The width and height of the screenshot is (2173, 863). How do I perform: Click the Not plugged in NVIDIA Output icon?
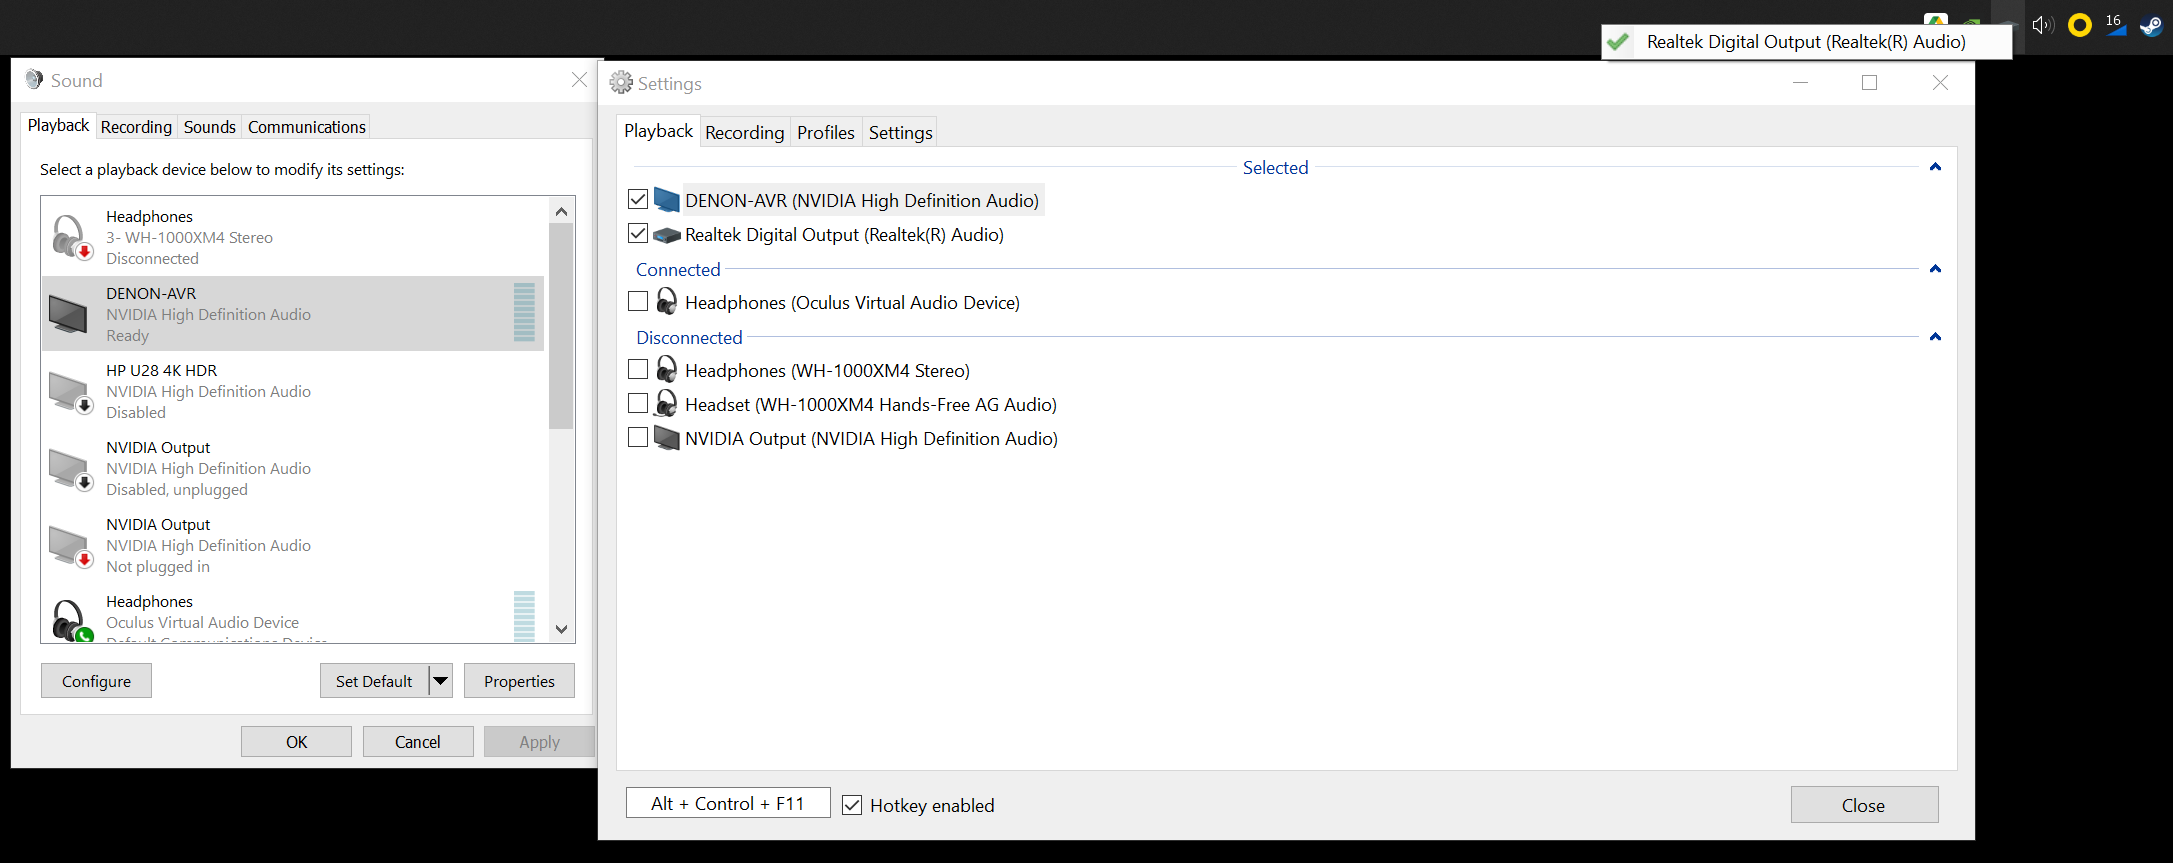click(70, 545)
